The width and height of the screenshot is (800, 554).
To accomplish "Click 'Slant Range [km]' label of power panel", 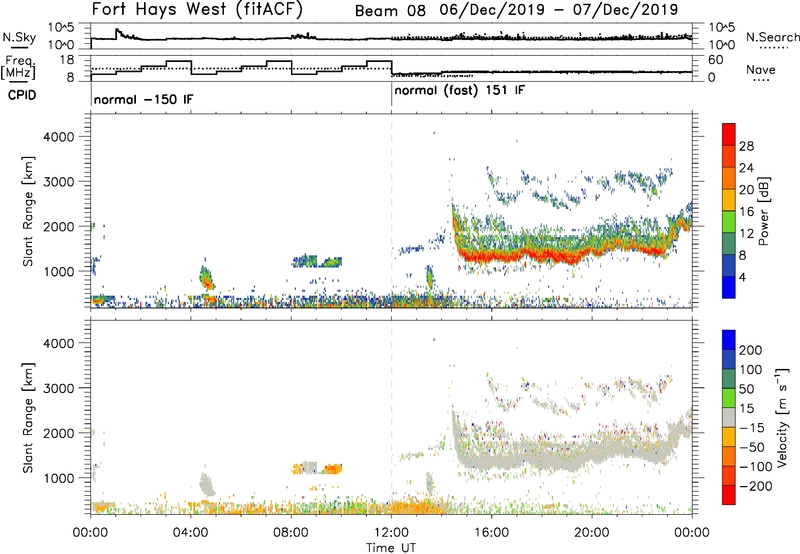I will tap(28, 211).
